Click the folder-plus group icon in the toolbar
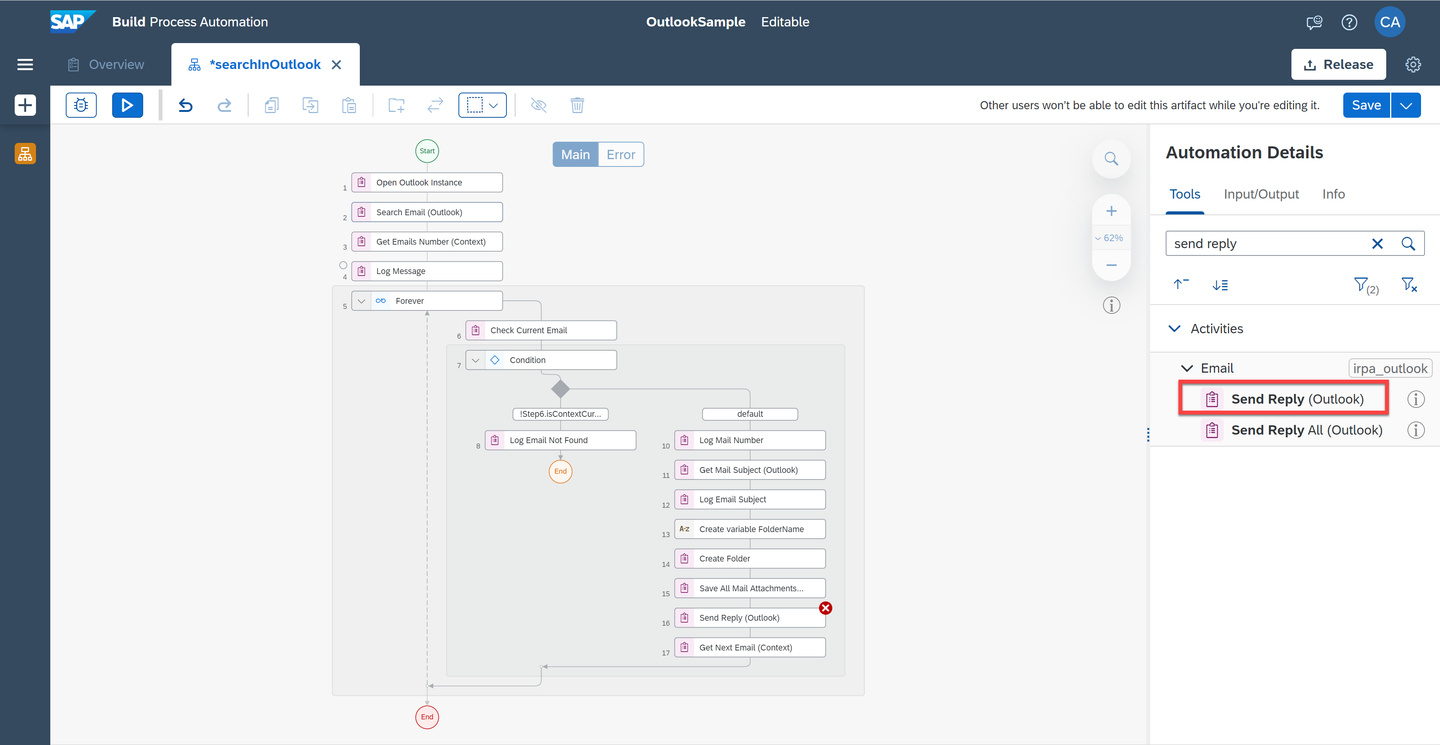 pos(397,105)
